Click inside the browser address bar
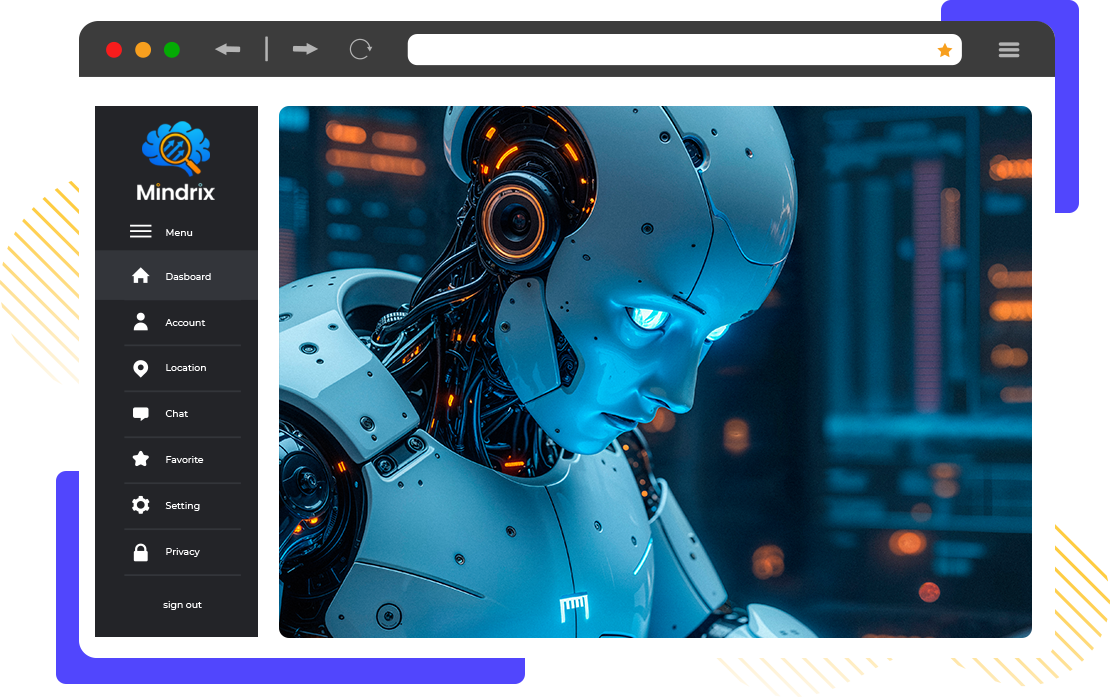This screenshot has width=1110, height=697. (670, 50)
